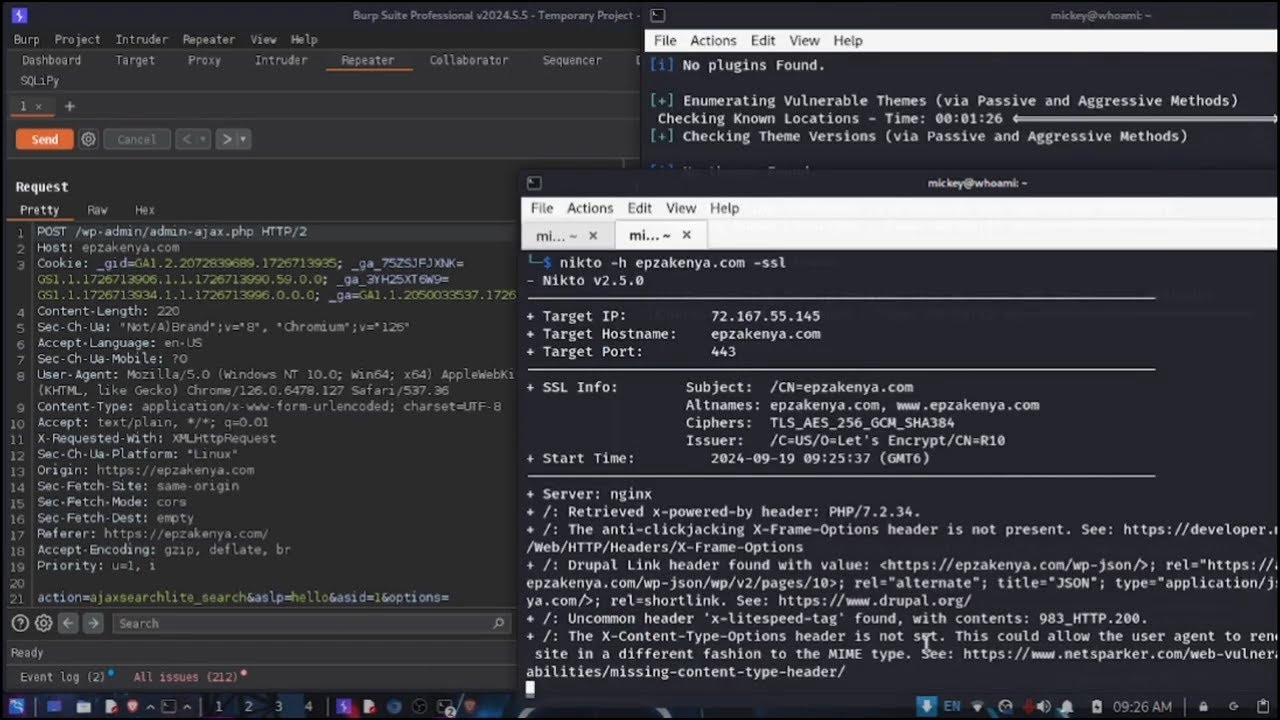Switch to workspace 2 in taskbar
Screen dimensions: 1280x720
(248, 706)
